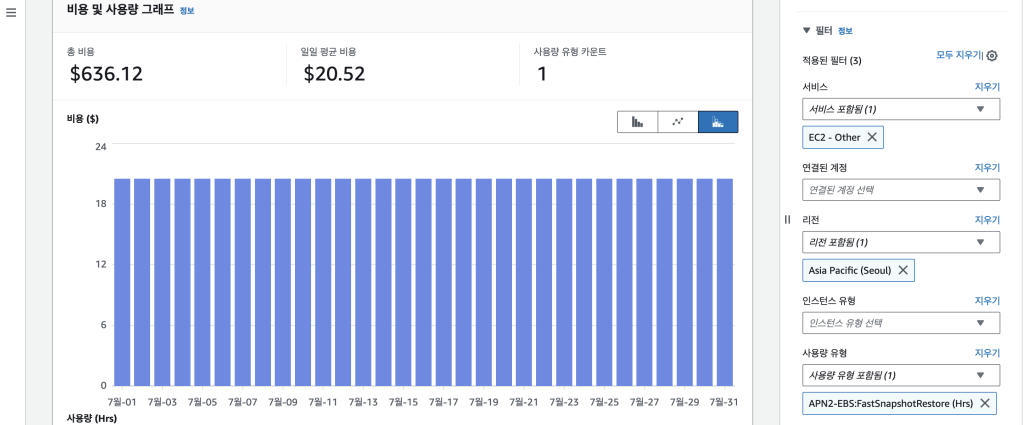
Task: Click 지우기 next to 리전
Action: pos(987,220)
